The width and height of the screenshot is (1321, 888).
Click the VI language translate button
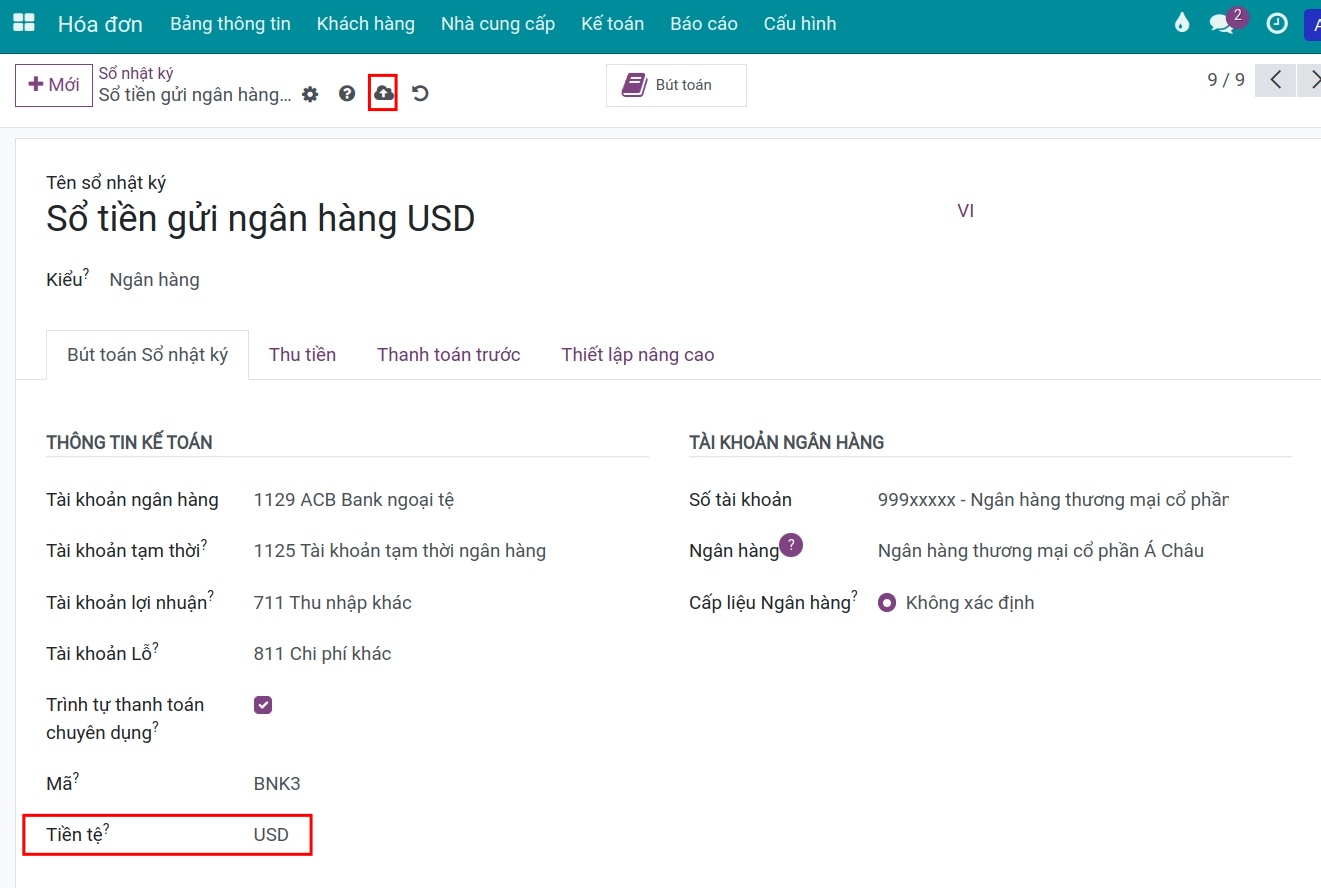[966, 211]
